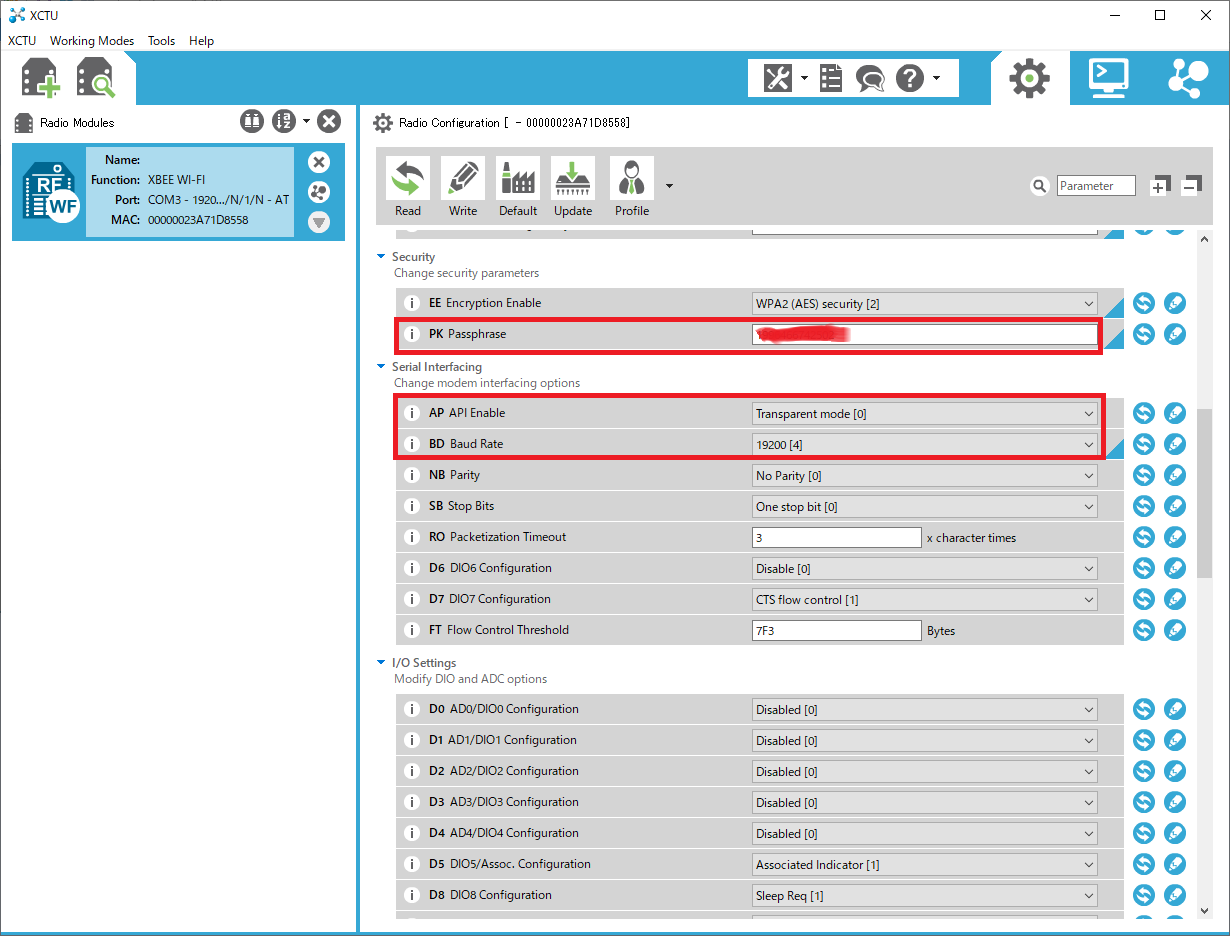Refresh the Flow Control Threshold value
The height and width of the screenshot is (936, 1230).
[1144, 630]
